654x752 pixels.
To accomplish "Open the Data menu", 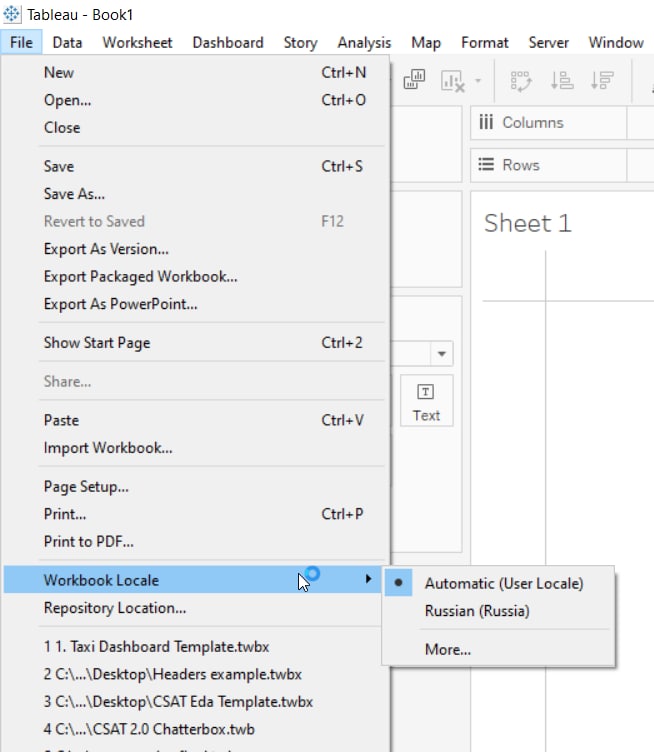I will pyautogui.click(x=67, y=43).
